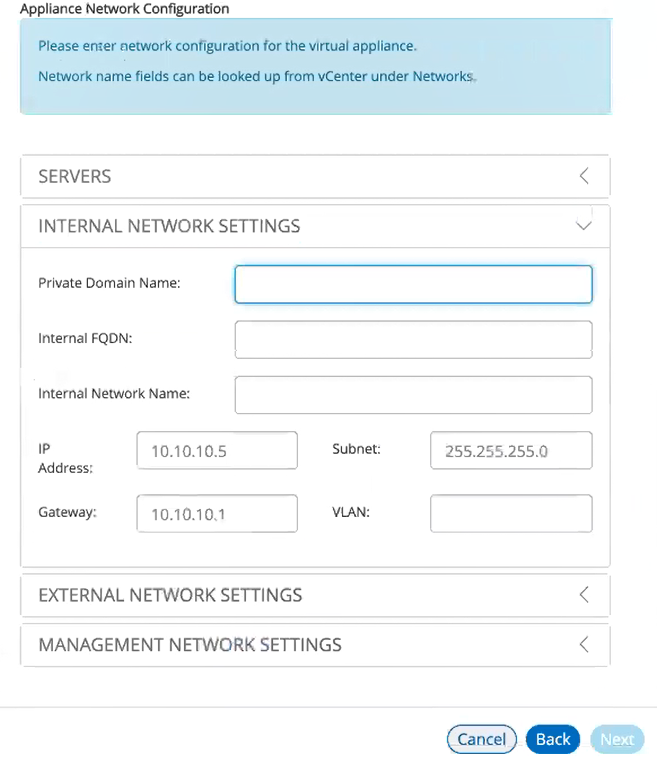Viewport: 657px width, 757px height.
Task: Click the Subnet mask field
Action: (x=511, y=450)
